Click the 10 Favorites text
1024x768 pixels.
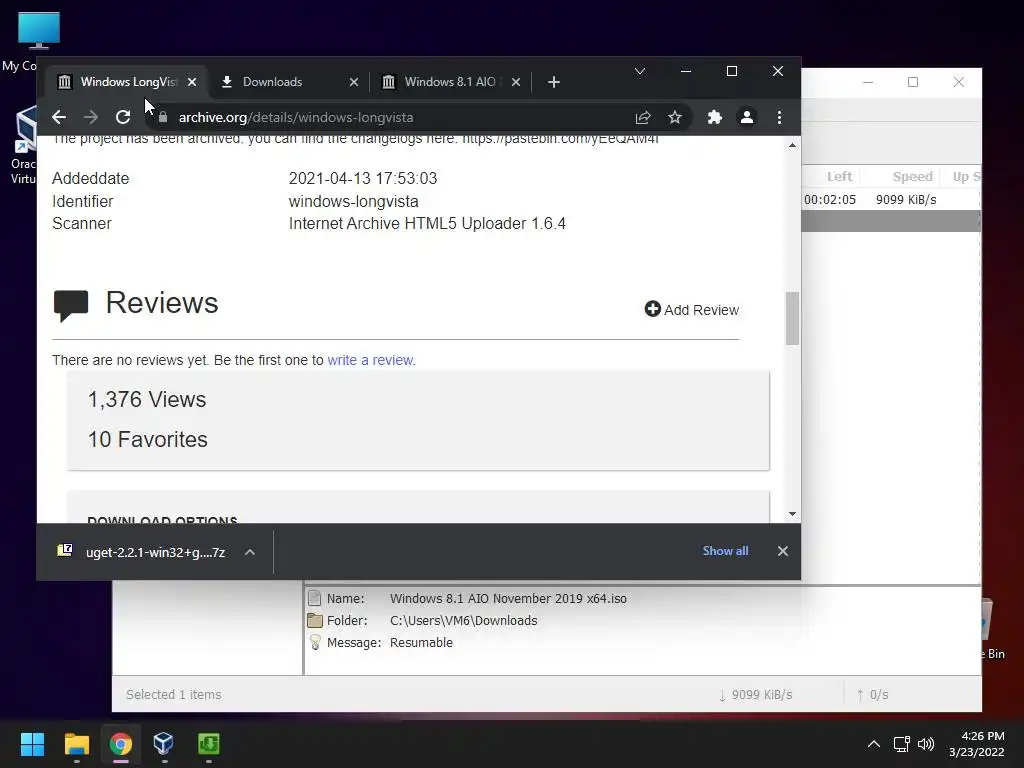[x=148, y=440]
